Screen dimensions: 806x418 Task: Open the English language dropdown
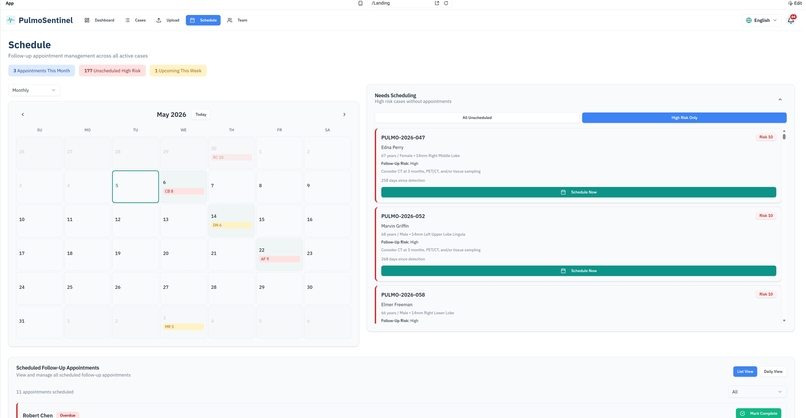(761, 20)
